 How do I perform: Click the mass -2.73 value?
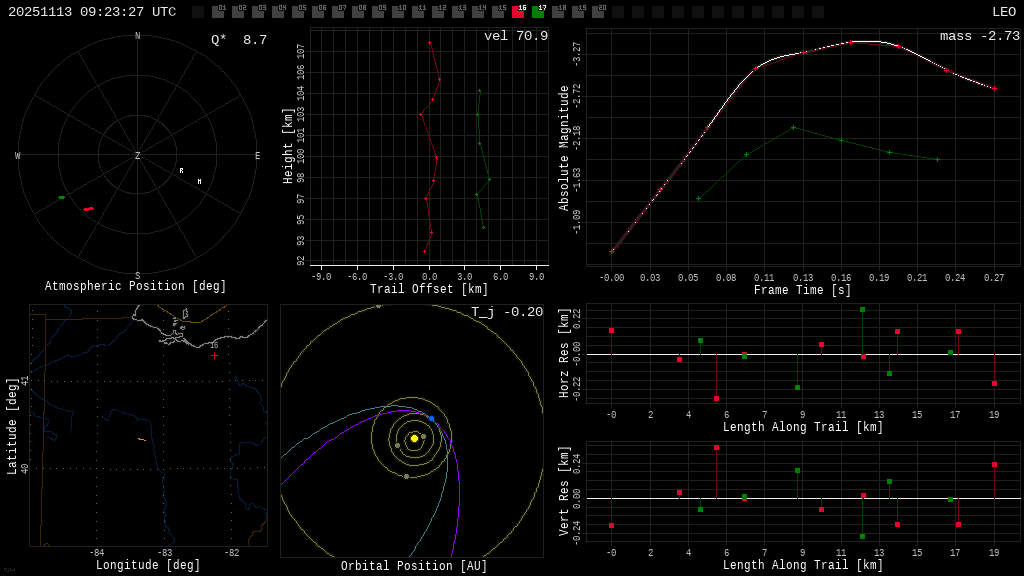(980, 36)
